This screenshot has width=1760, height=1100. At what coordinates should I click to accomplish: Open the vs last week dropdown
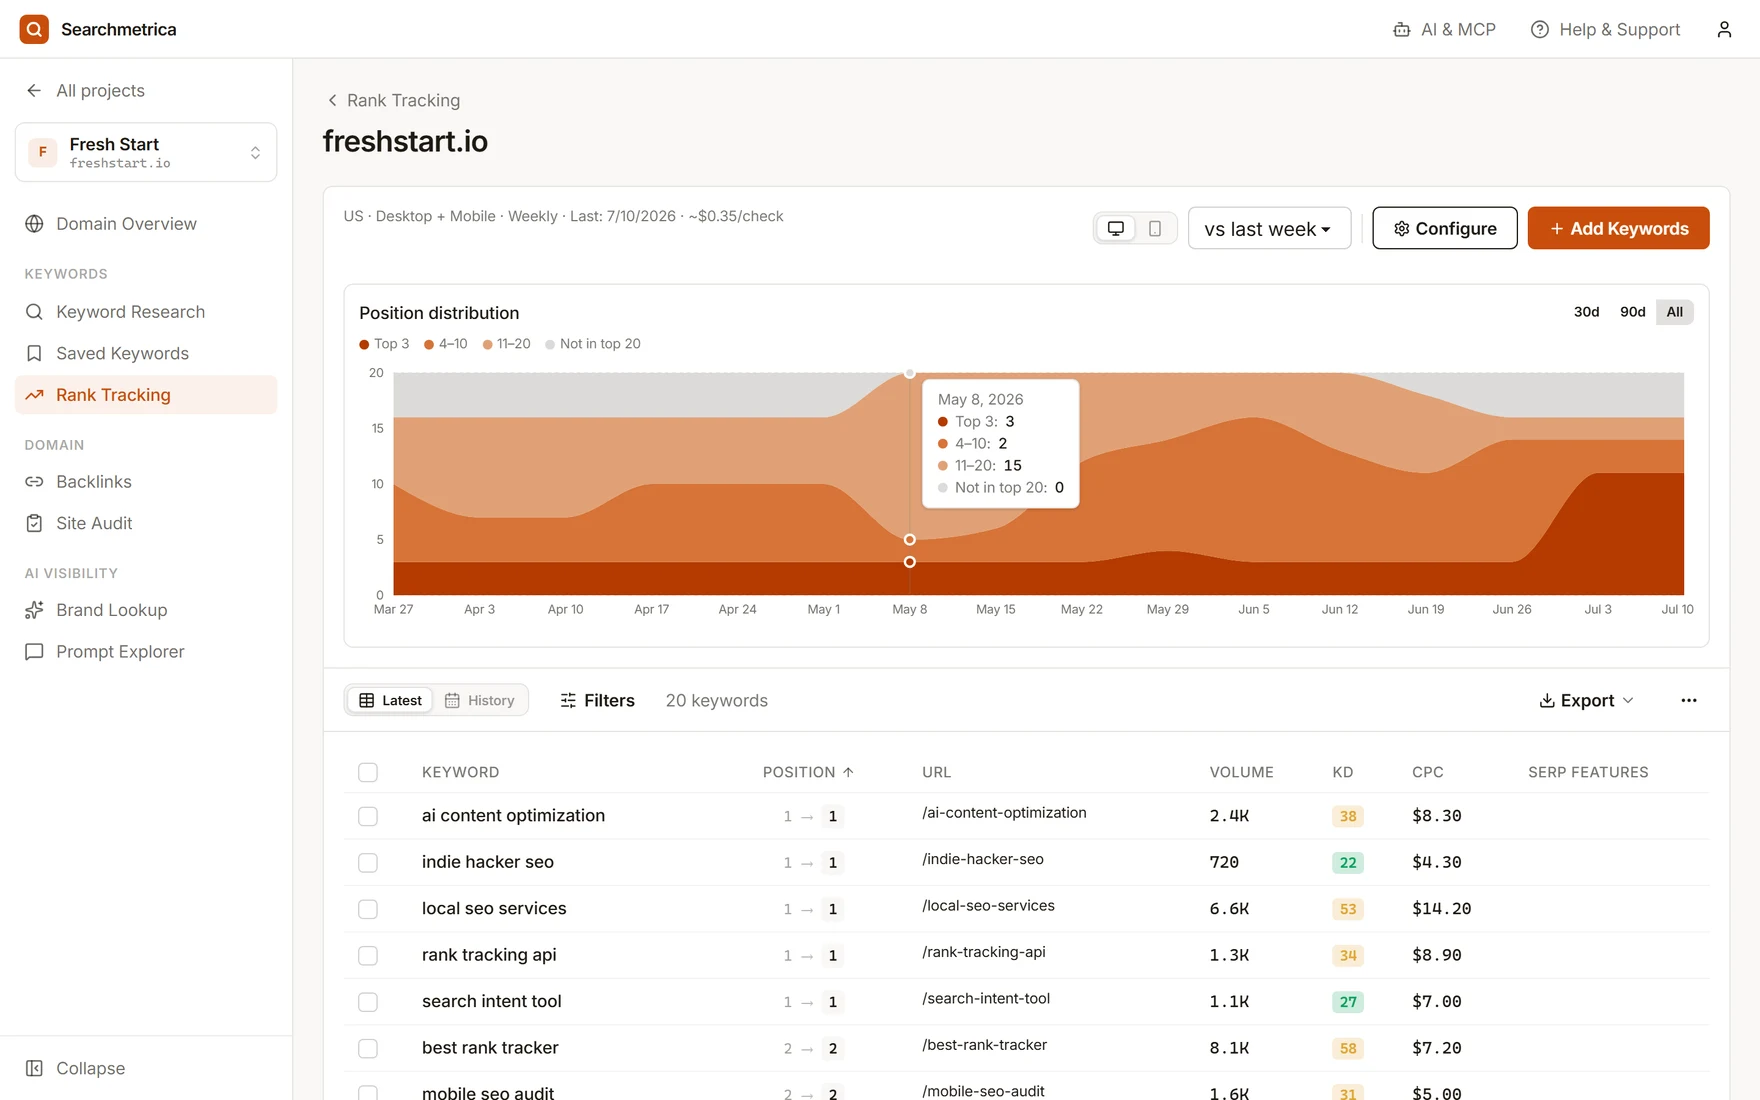pos(1269,228)
